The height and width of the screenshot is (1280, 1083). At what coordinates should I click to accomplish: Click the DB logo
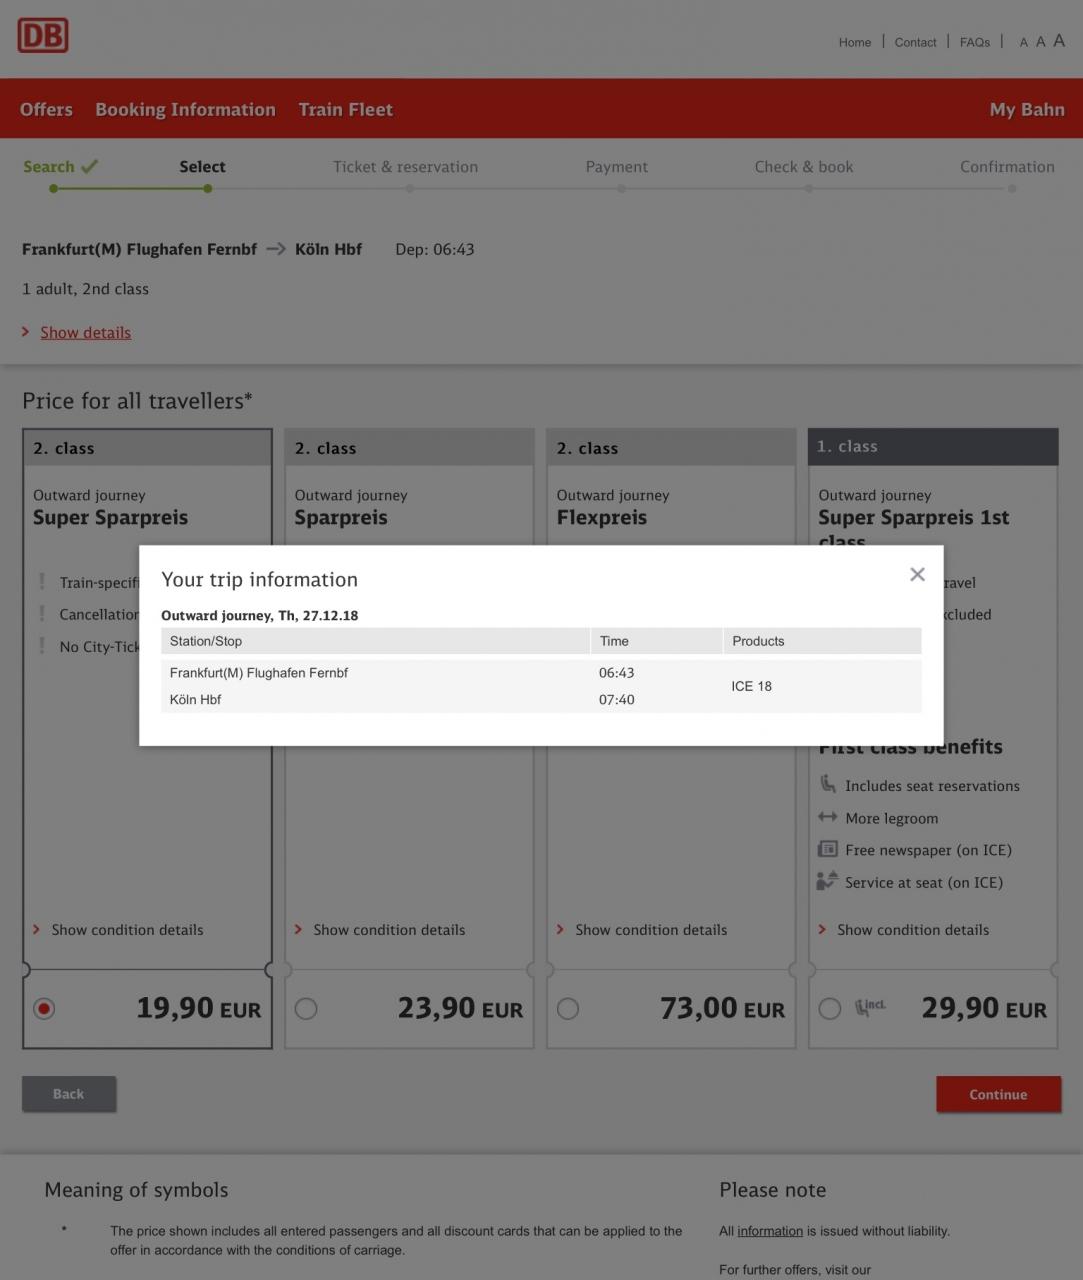point(43,36)
